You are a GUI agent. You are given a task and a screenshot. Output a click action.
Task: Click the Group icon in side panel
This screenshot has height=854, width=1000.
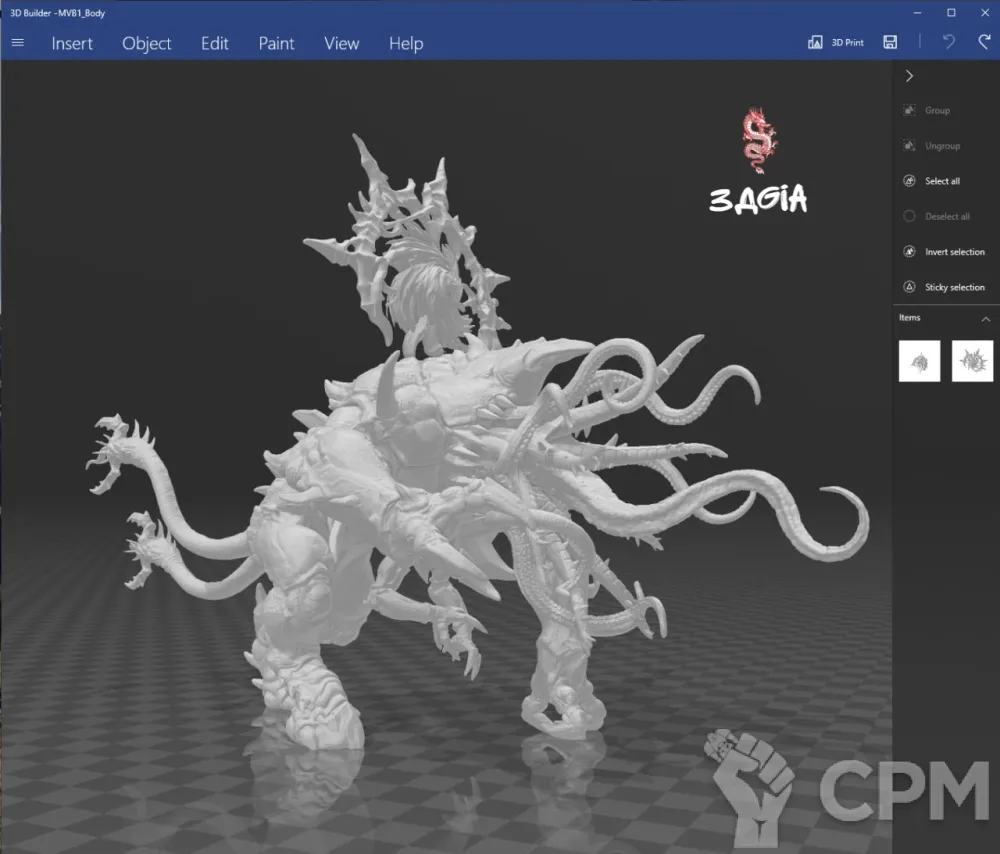coord(909,111)
